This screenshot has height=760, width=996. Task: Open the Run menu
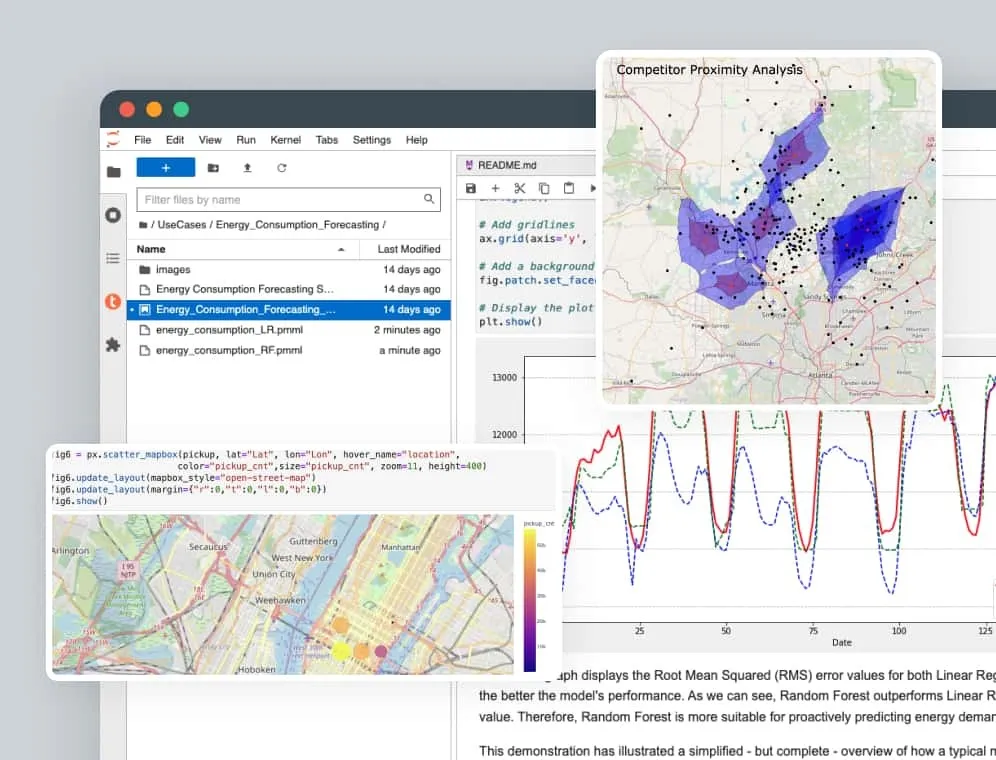[x=246, y=140]
